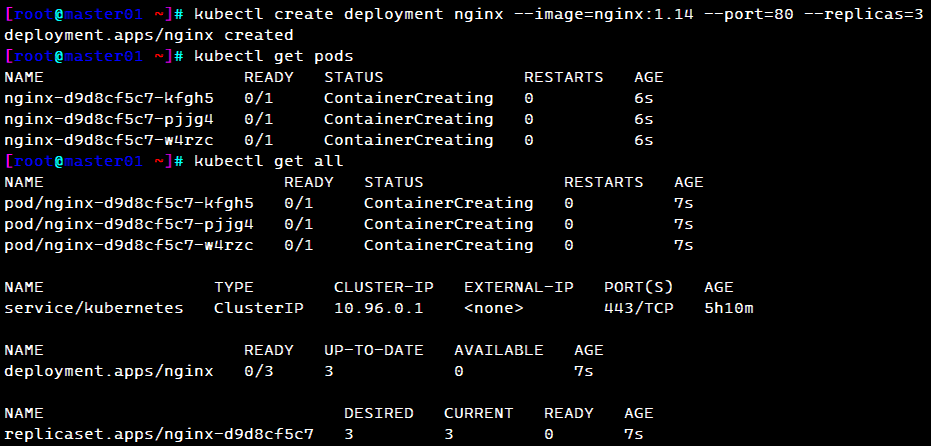
Task: Click the AVAILABLE column header
Action: click(499, 350)
